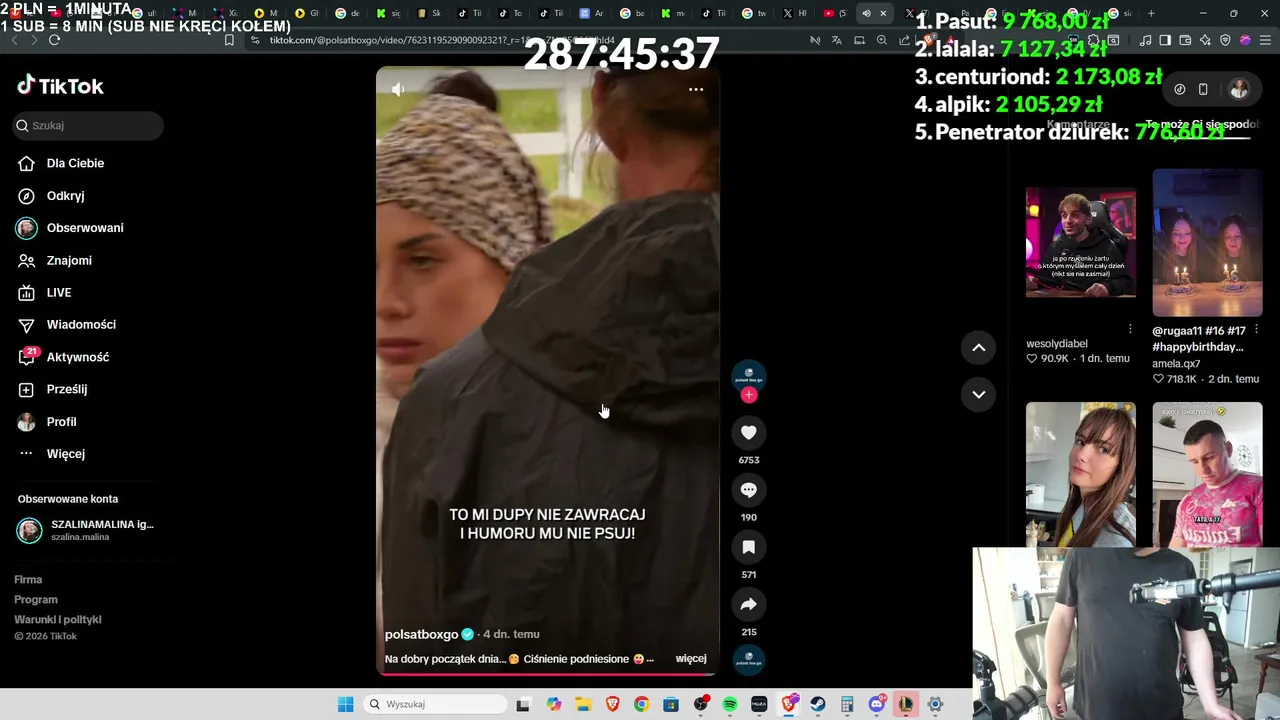
Task: Open Steam from the taskbar
Action: click(x=818, y=704)
